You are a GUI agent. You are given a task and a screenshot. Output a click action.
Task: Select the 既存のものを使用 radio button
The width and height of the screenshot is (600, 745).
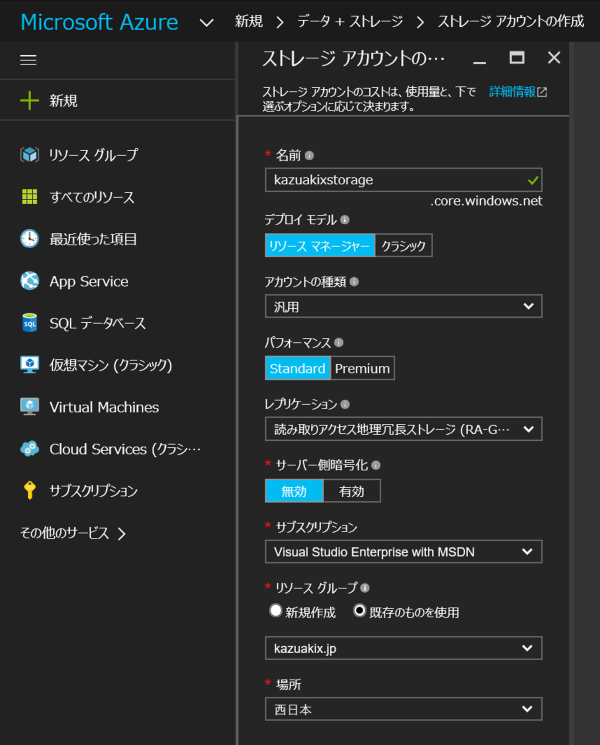pyautogui.click(x=360, y=611)
